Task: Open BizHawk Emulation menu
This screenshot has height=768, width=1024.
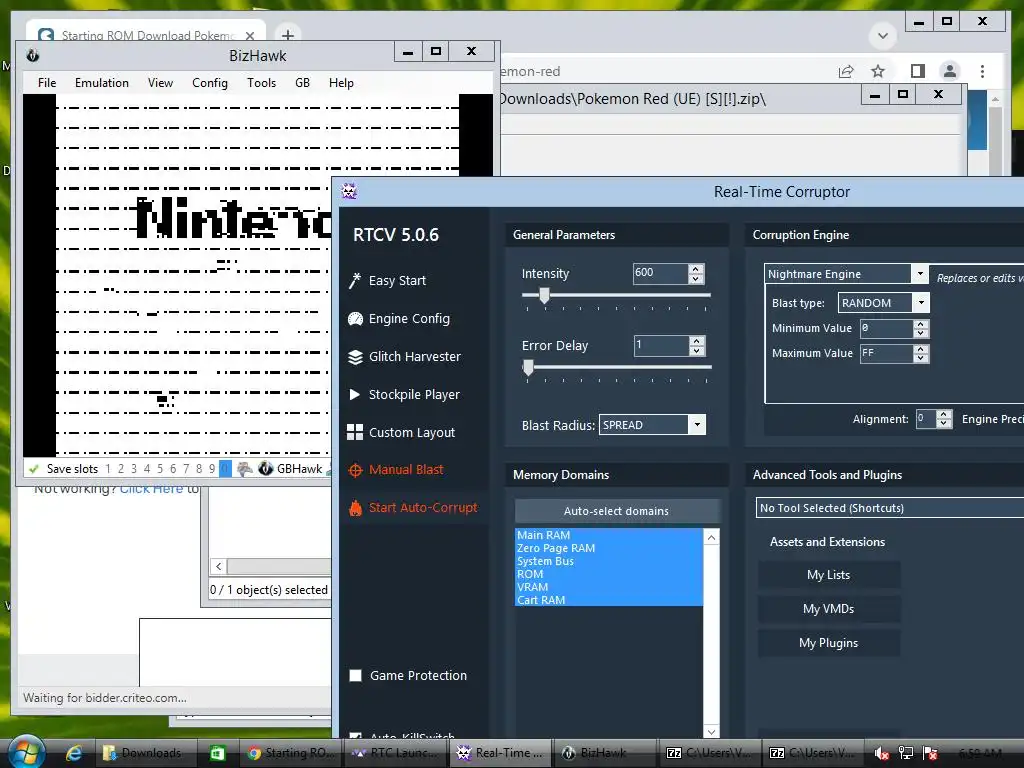Action: click(x=102, y=83)
